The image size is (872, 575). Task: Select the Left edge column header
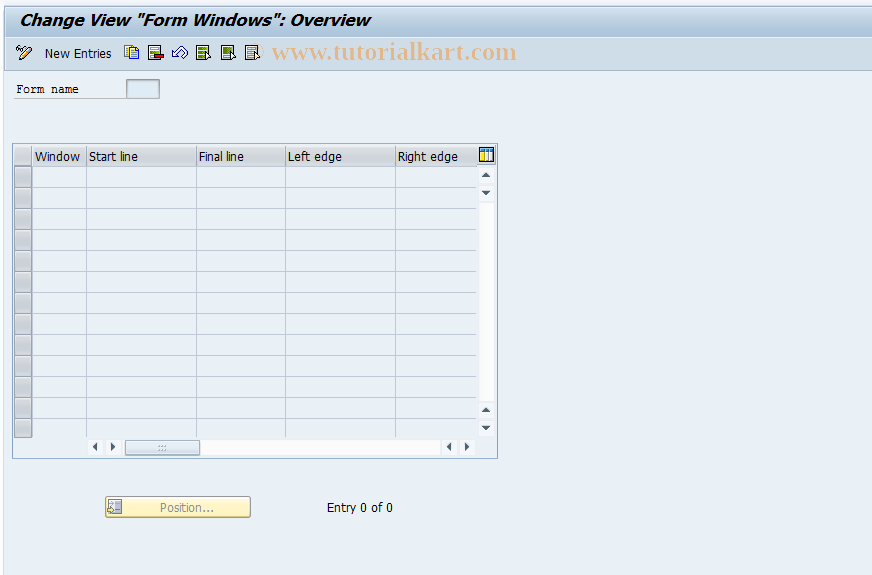click(x=340, y=156)
